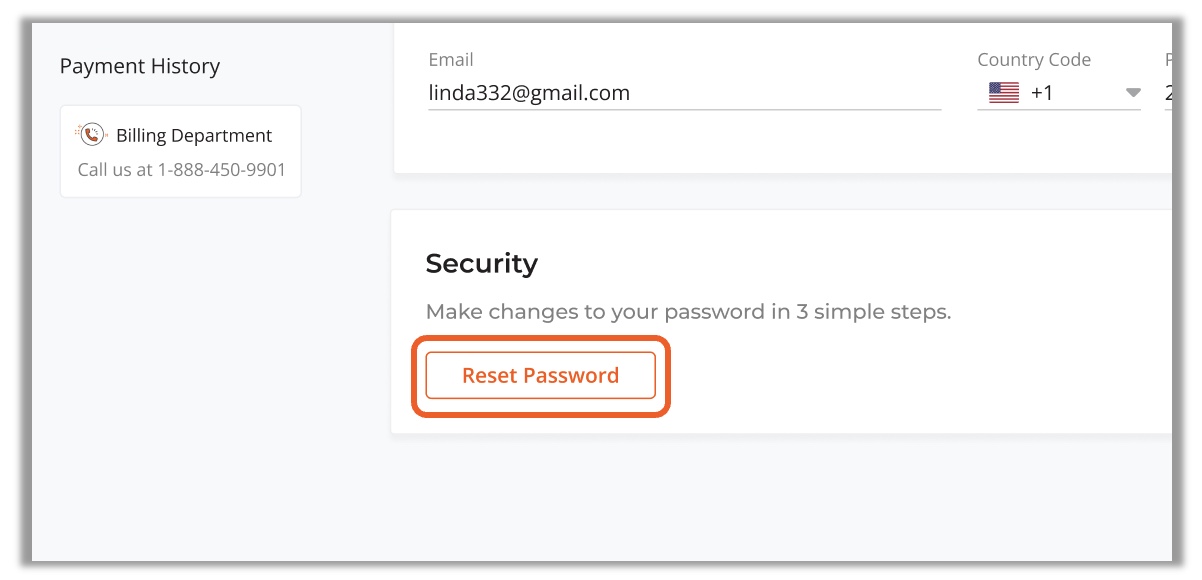Click the cut-off label above the phone field
1202x580 pixels.
(x=1167, y=60)
